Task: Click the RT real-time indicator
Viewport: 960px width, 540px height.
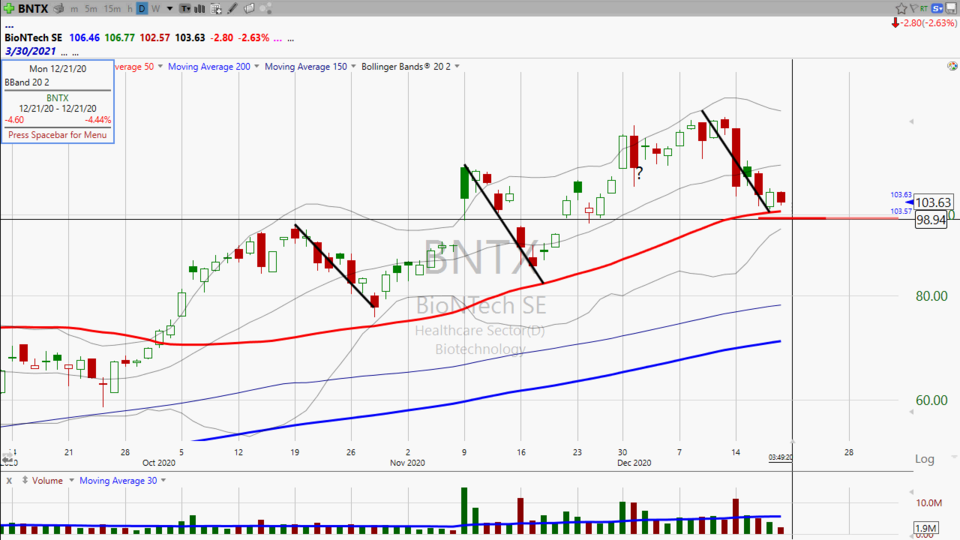Action: click(x=924, y=8)
